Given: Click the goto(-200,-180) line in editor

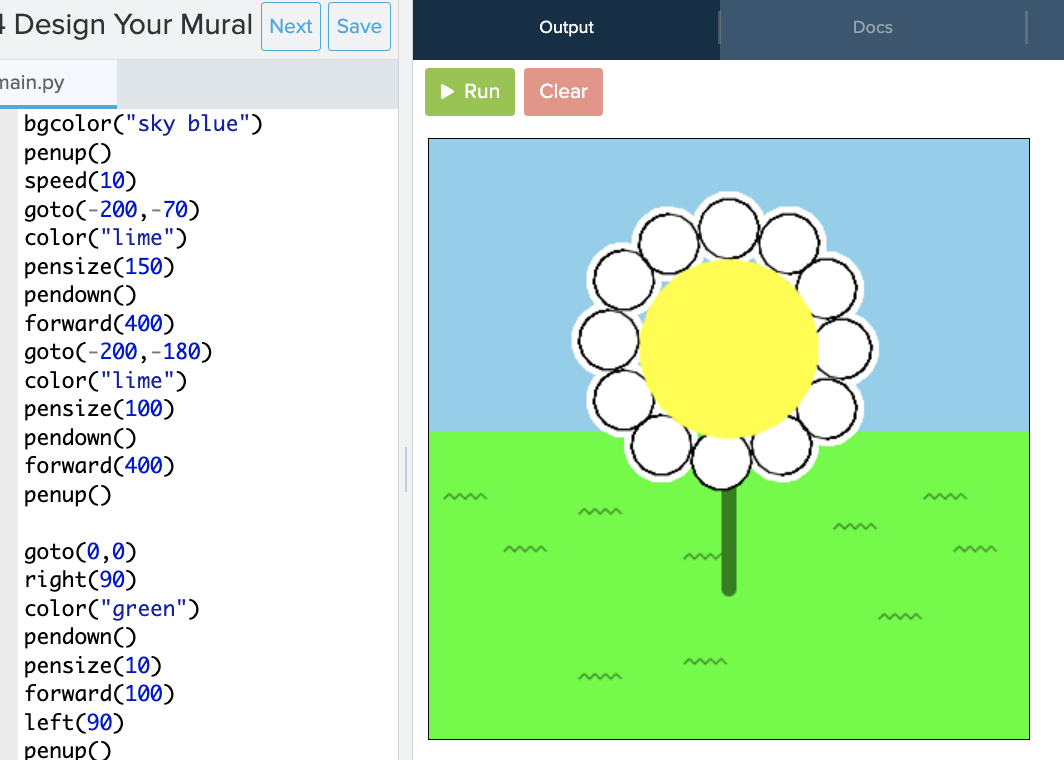Looking at the screenshot, I should pyautogui.click(x=118, y=352).
